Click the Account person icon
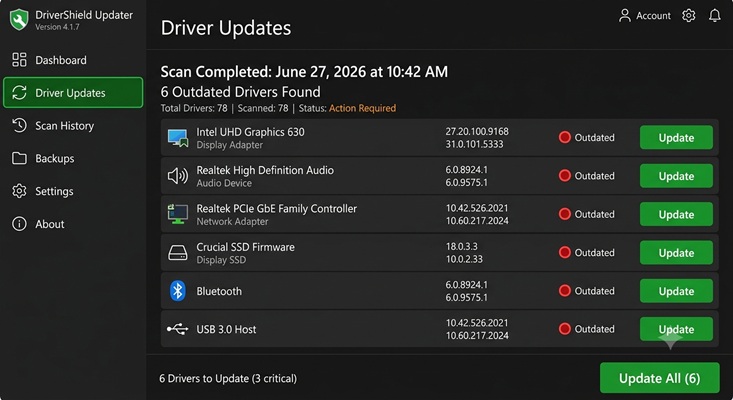Image resolution: width=733 pixels, height=400 pixels. pos(625,15)
